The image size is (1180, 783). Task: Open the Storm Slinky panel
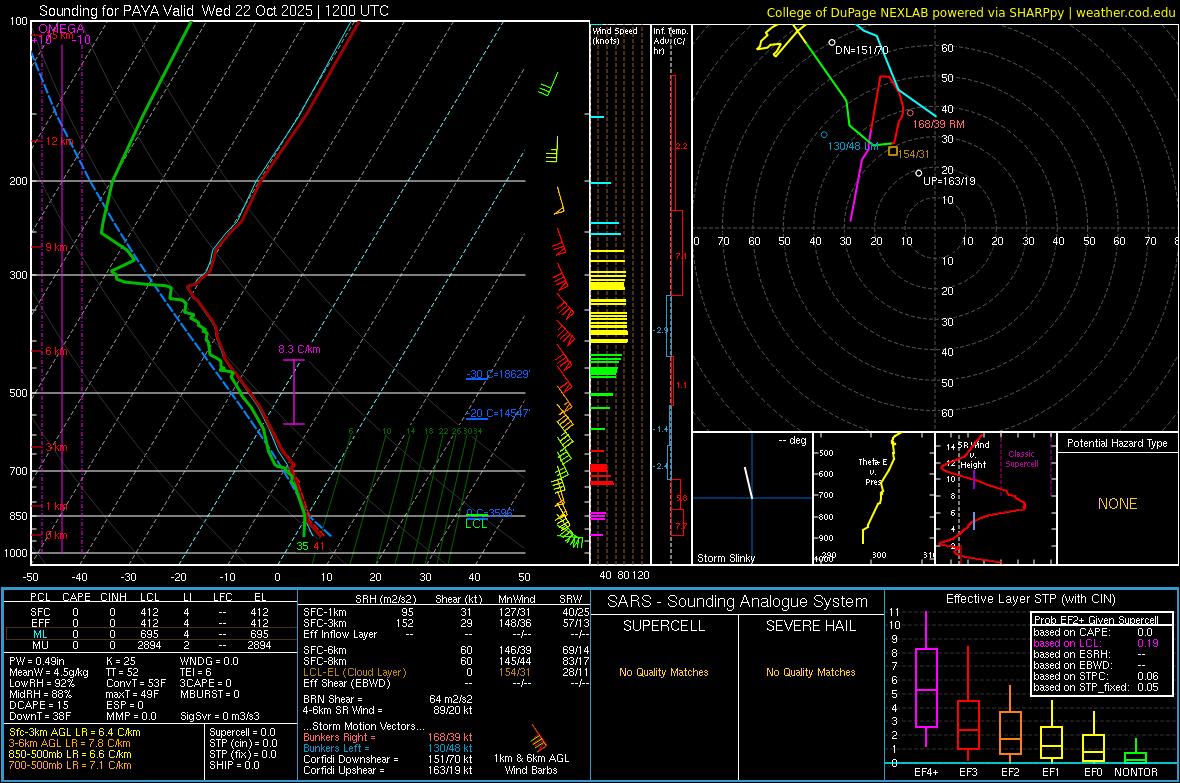752,498
